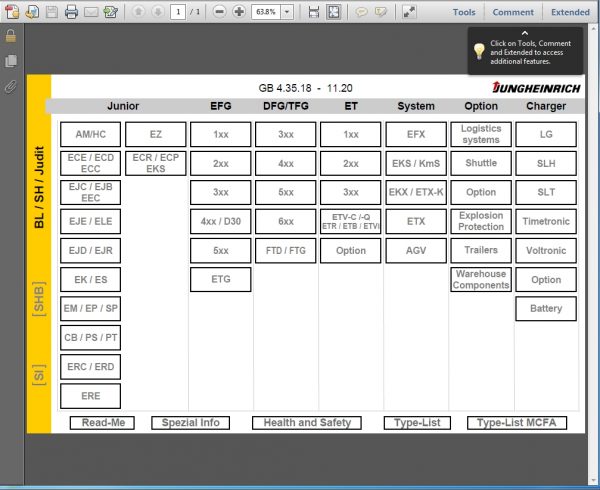
Task: Click the Print toolbar icon
Action: (x=71, y=12)
